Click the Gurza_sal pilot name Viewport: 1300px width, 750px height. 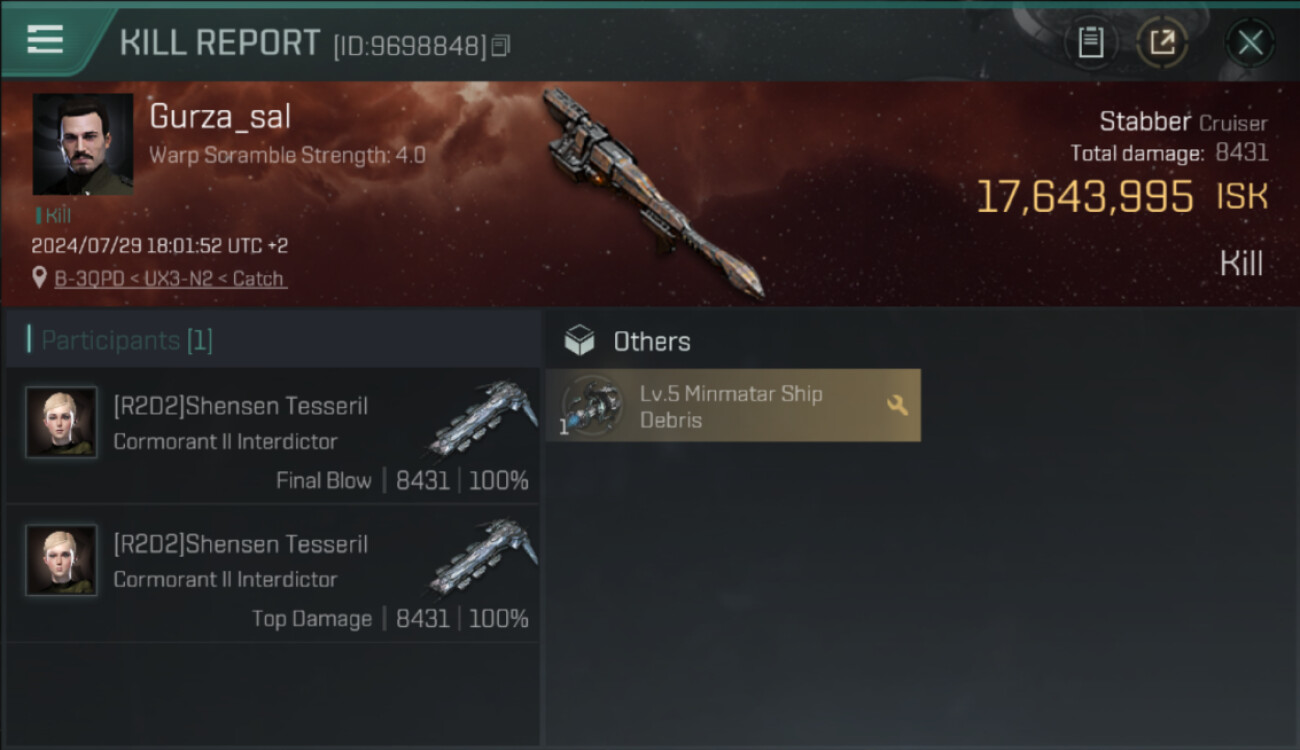220,117
